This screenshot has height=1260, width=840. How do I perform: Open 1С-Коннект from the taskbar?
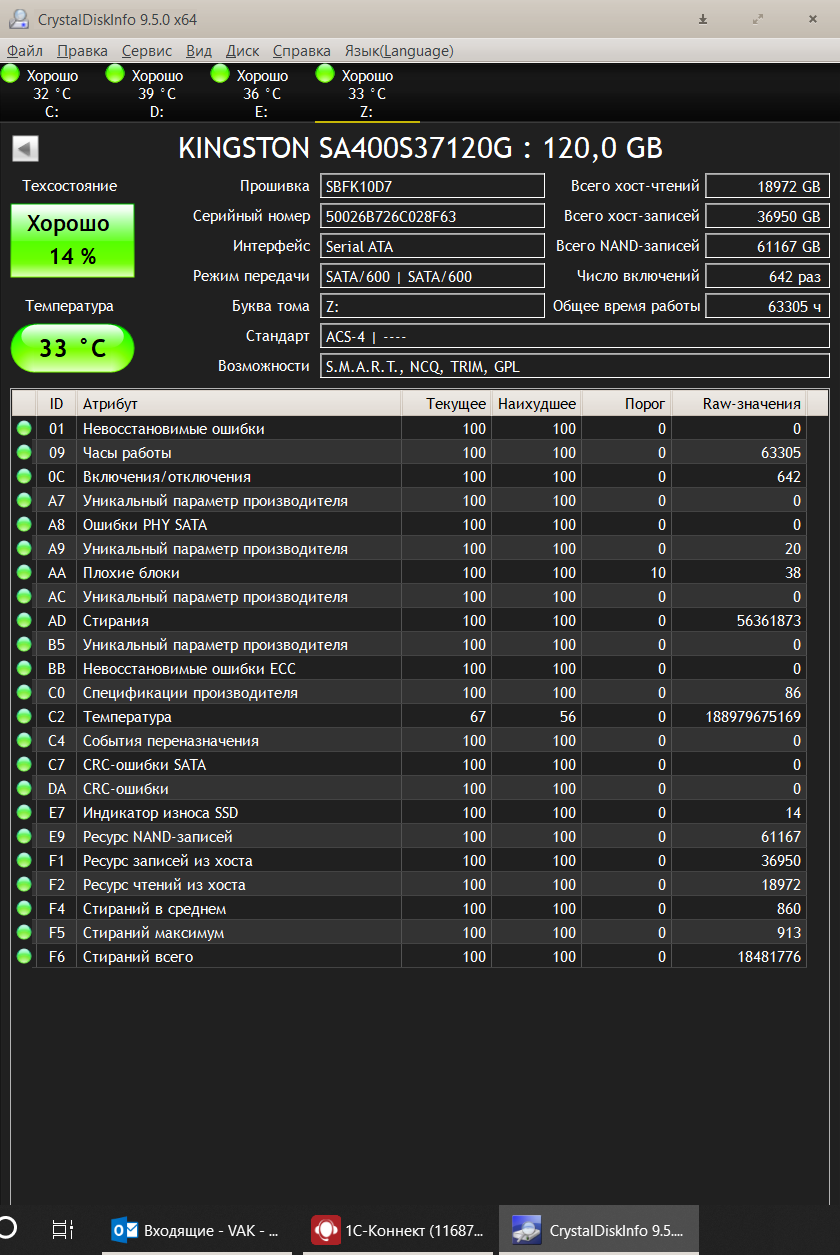pos(398,1230)
